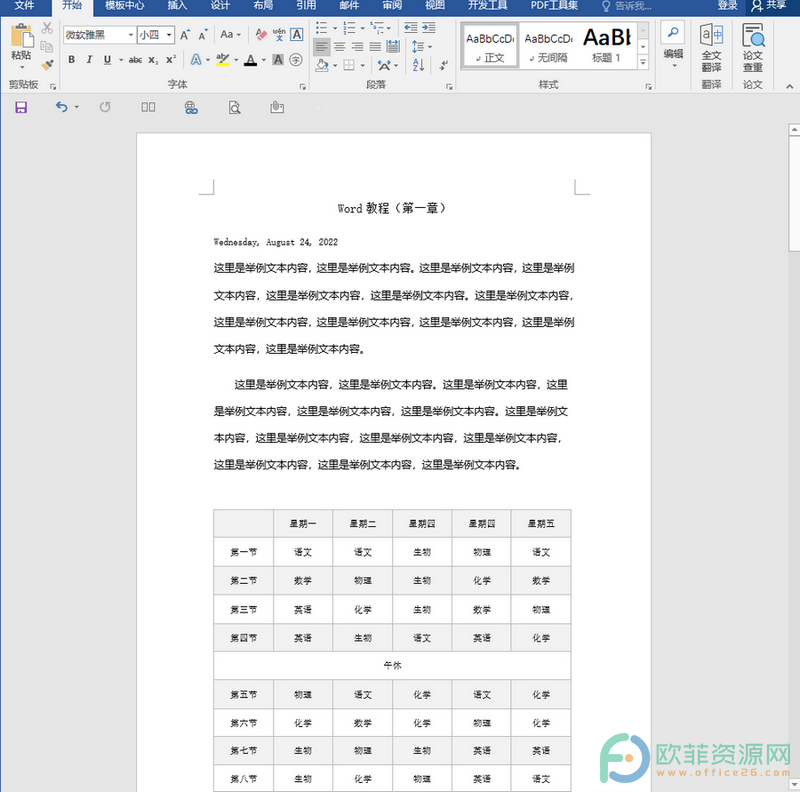The width and height of the screenshot is (800, 792).
Task: Open font dialog launcher
Action: tap(303, 87)
